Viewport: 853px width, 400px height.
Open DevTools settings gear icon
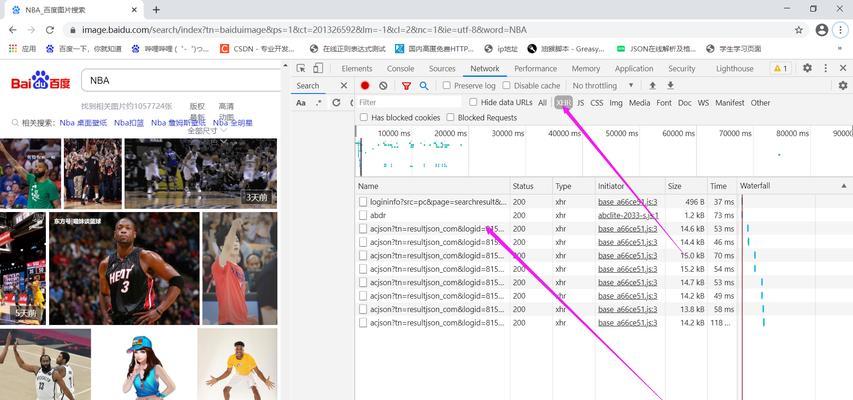tap(807, 69)
